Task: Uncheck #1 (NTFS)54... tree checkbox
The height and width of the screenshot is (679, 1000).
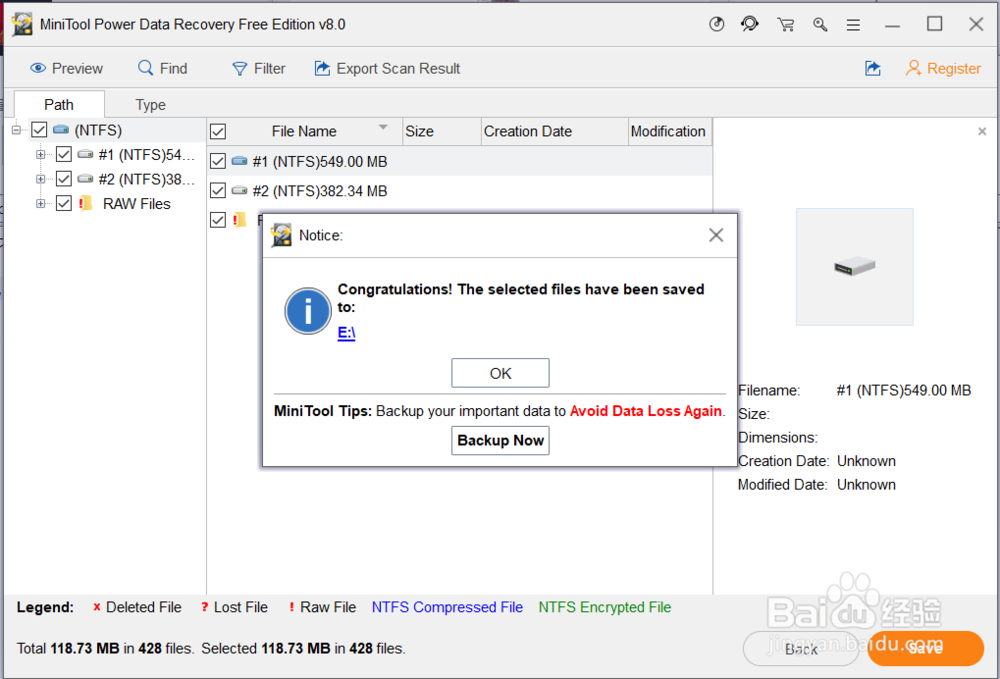Action: click(x=64, y=154)
